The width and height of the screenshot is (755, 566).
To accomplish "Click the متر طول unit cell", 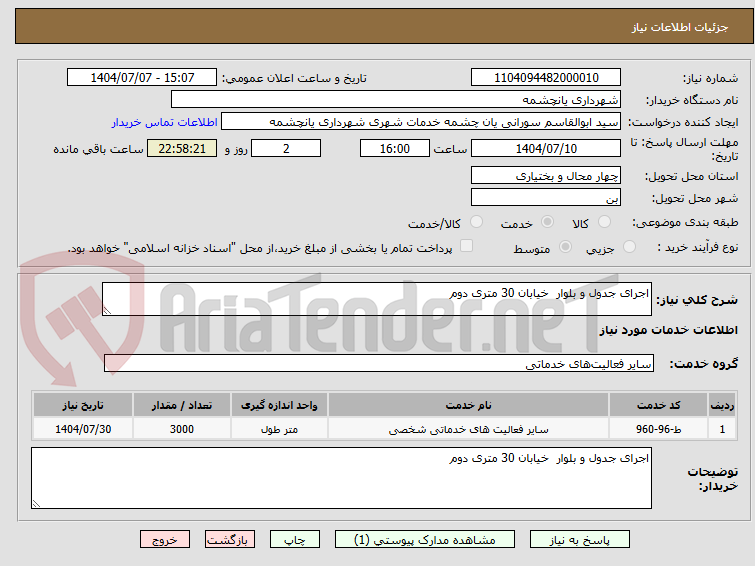I will point(279,429).
